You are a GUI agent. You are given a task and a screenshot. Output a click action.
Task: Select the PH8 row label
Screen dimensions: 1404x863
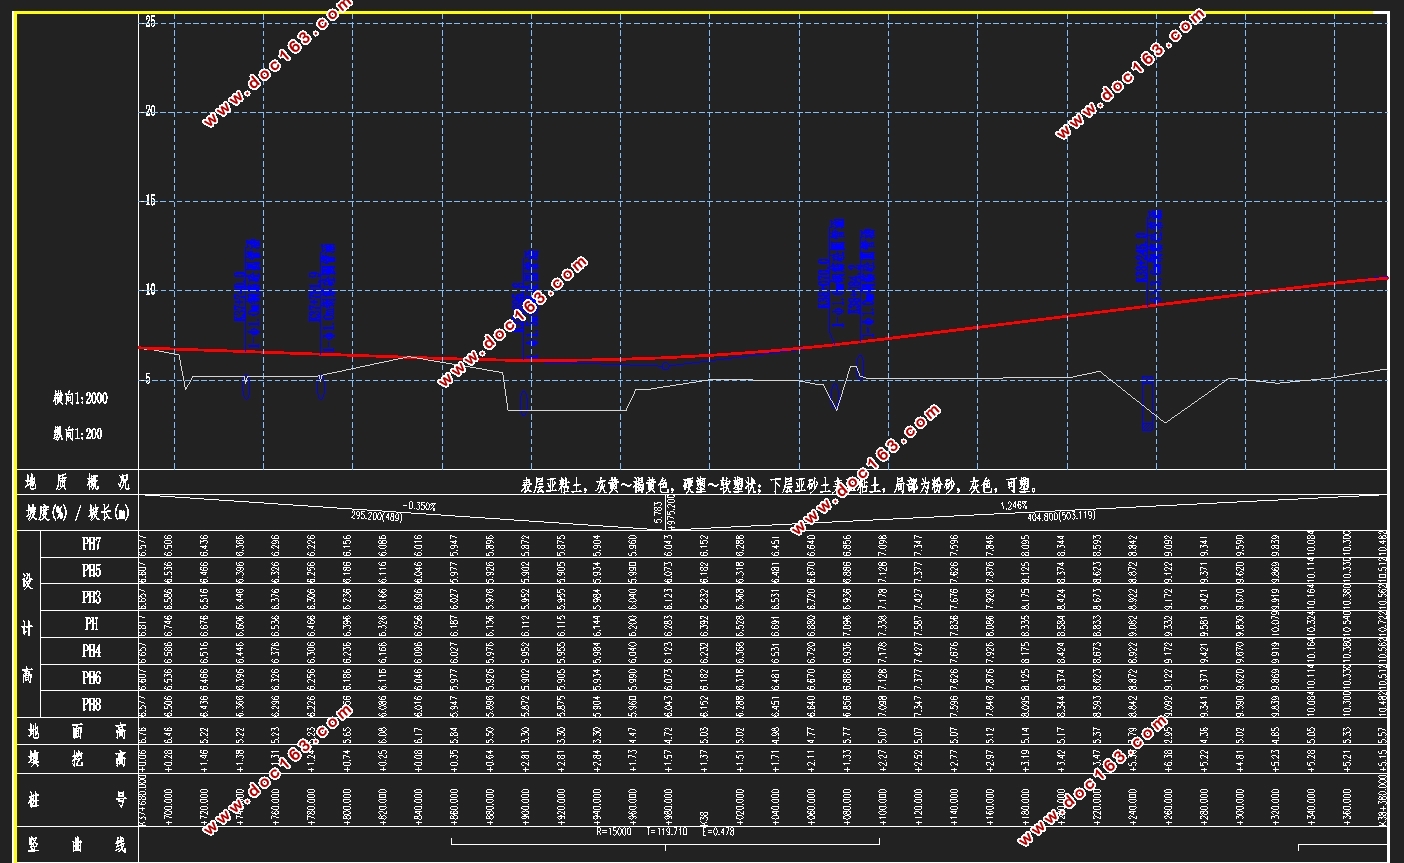[91, 705]
